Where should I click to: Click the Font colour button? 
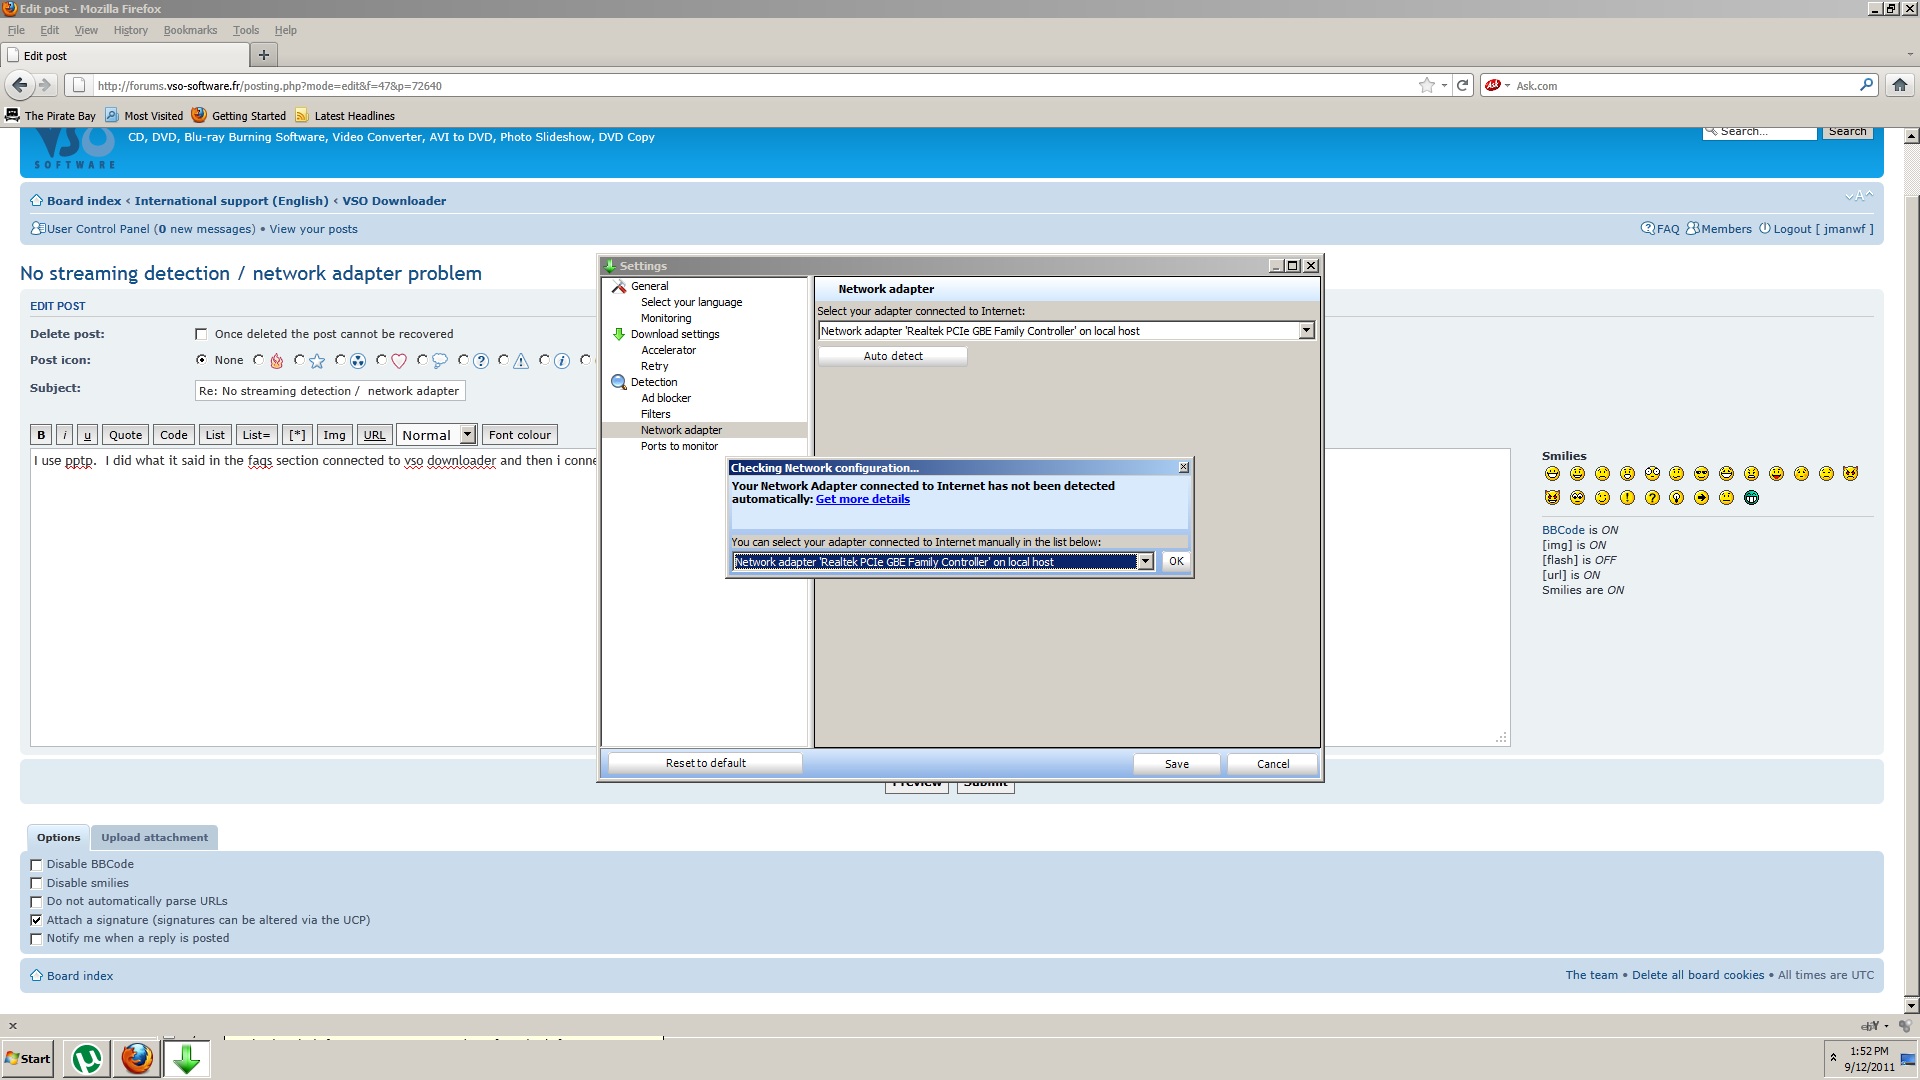pos(519,435)
